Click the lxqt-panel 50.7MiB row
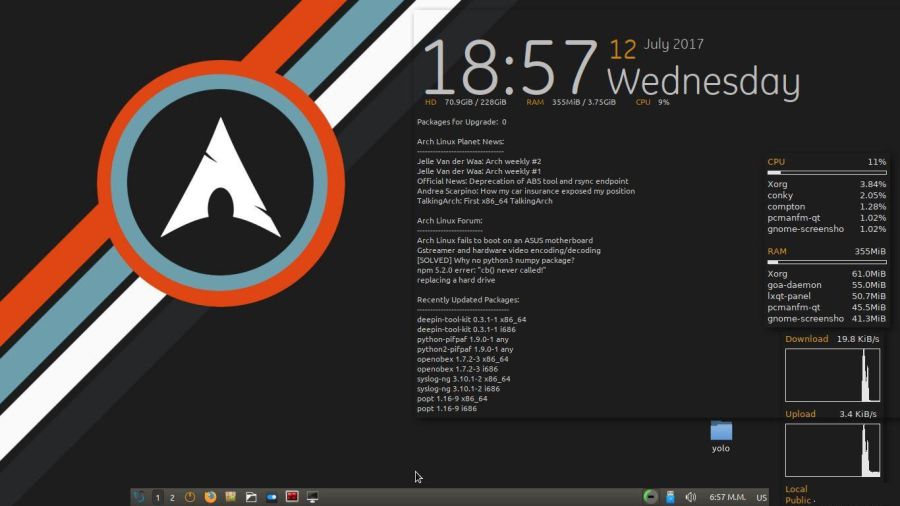This screenshot has height=506, width=900. tap(827, 296)
